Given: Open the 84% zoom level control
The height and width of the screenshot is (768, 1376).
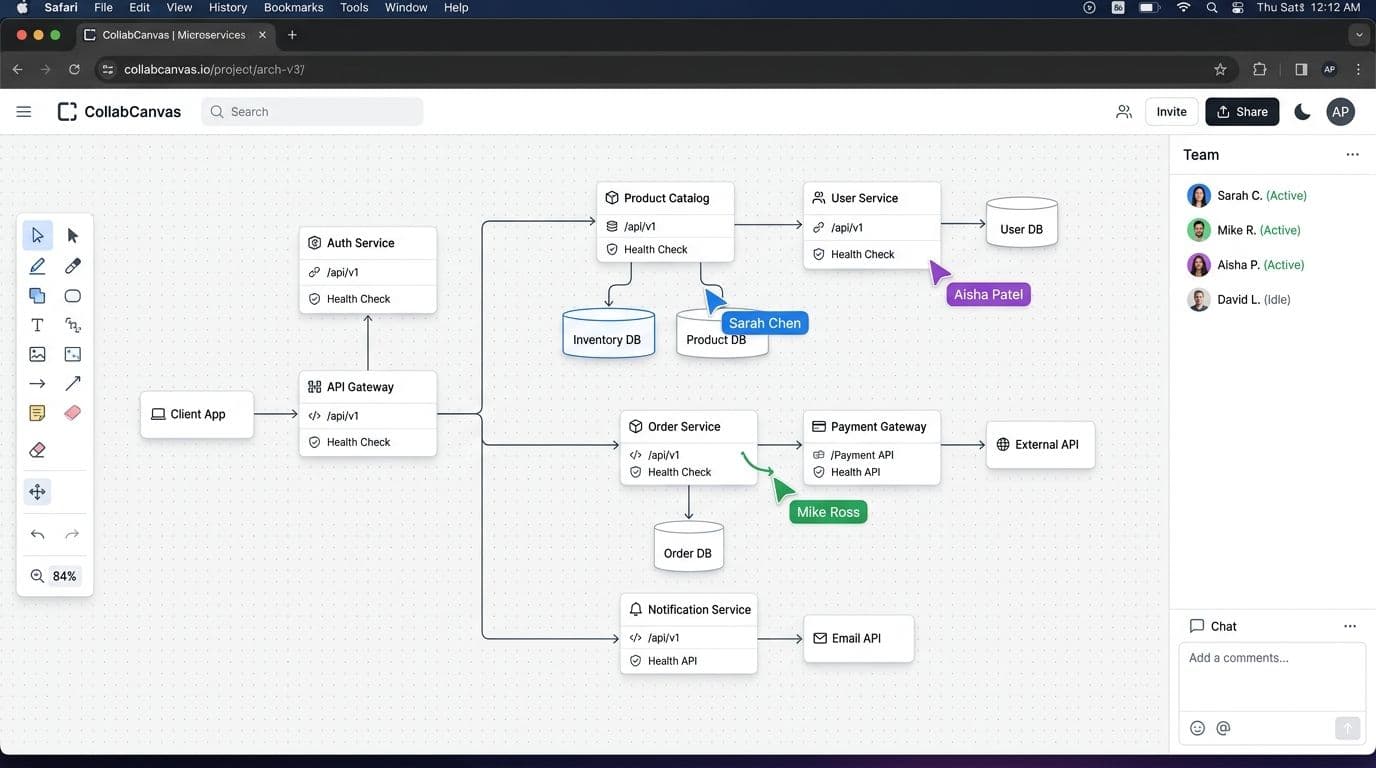Looking at the screenshot, I should 65,576.
